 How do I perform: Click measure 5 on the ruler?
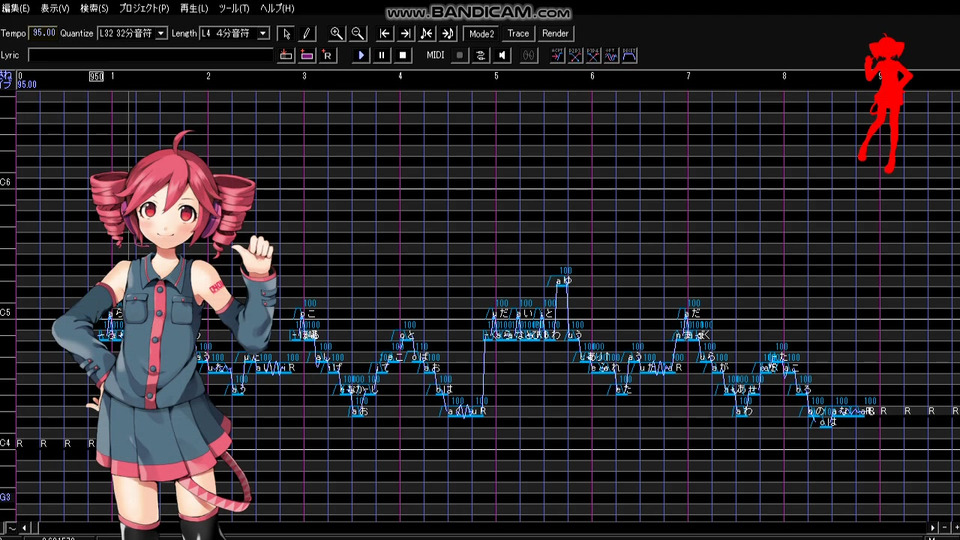click(x=497, y=76)
